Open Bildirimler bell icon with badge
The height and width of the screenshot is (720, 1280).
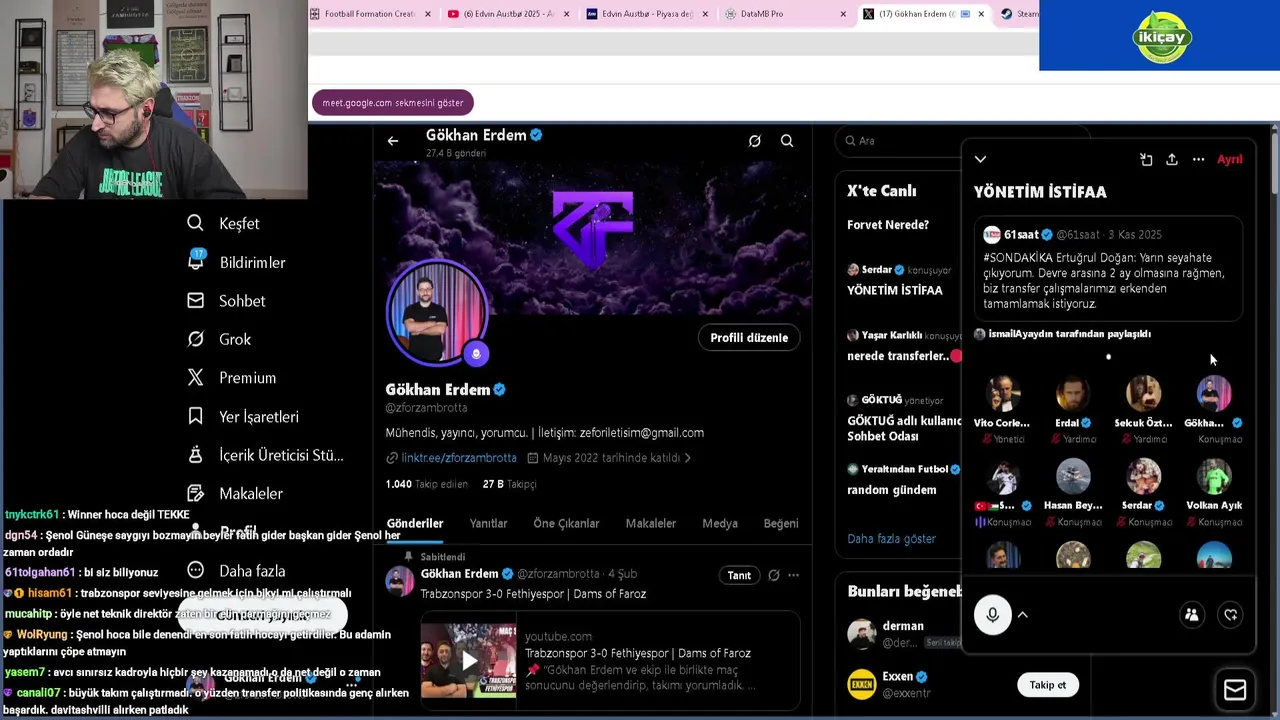[196, 260]
